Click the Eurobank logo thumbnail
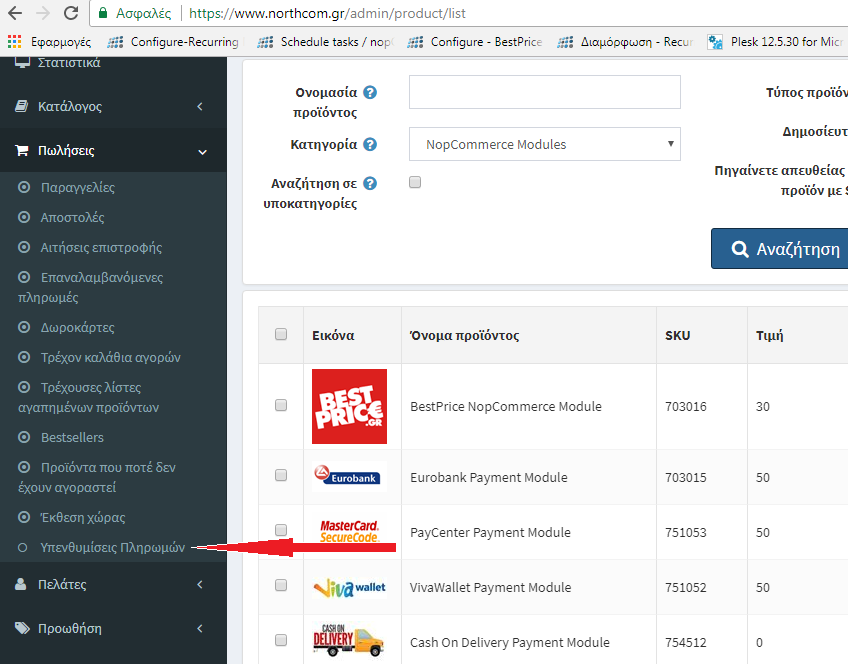Image resolution: width=848 pixels, height=664 pixels. [349, 476]
